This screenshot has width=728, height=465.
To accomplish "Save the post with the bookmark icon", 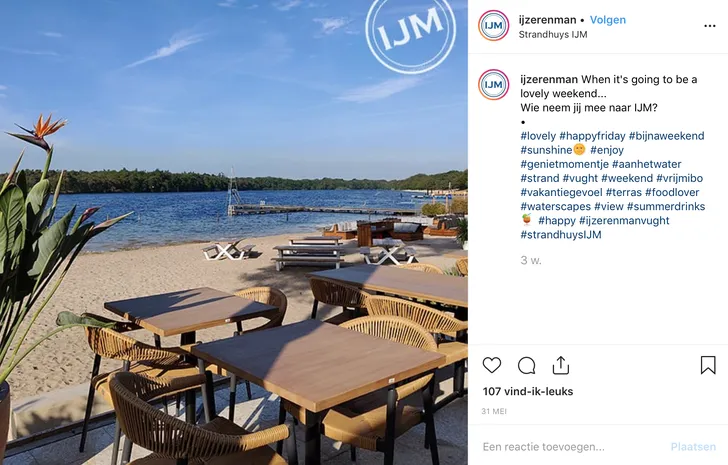I will (708, 365).
